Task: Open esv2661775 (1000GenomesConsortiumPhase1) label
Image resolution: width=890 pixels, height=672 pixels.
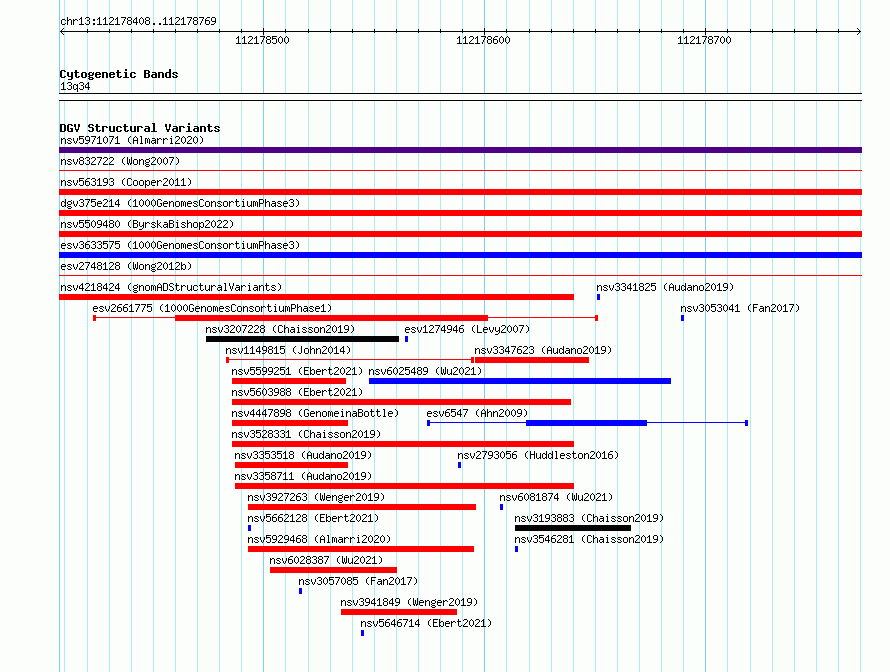Action: 212,308
